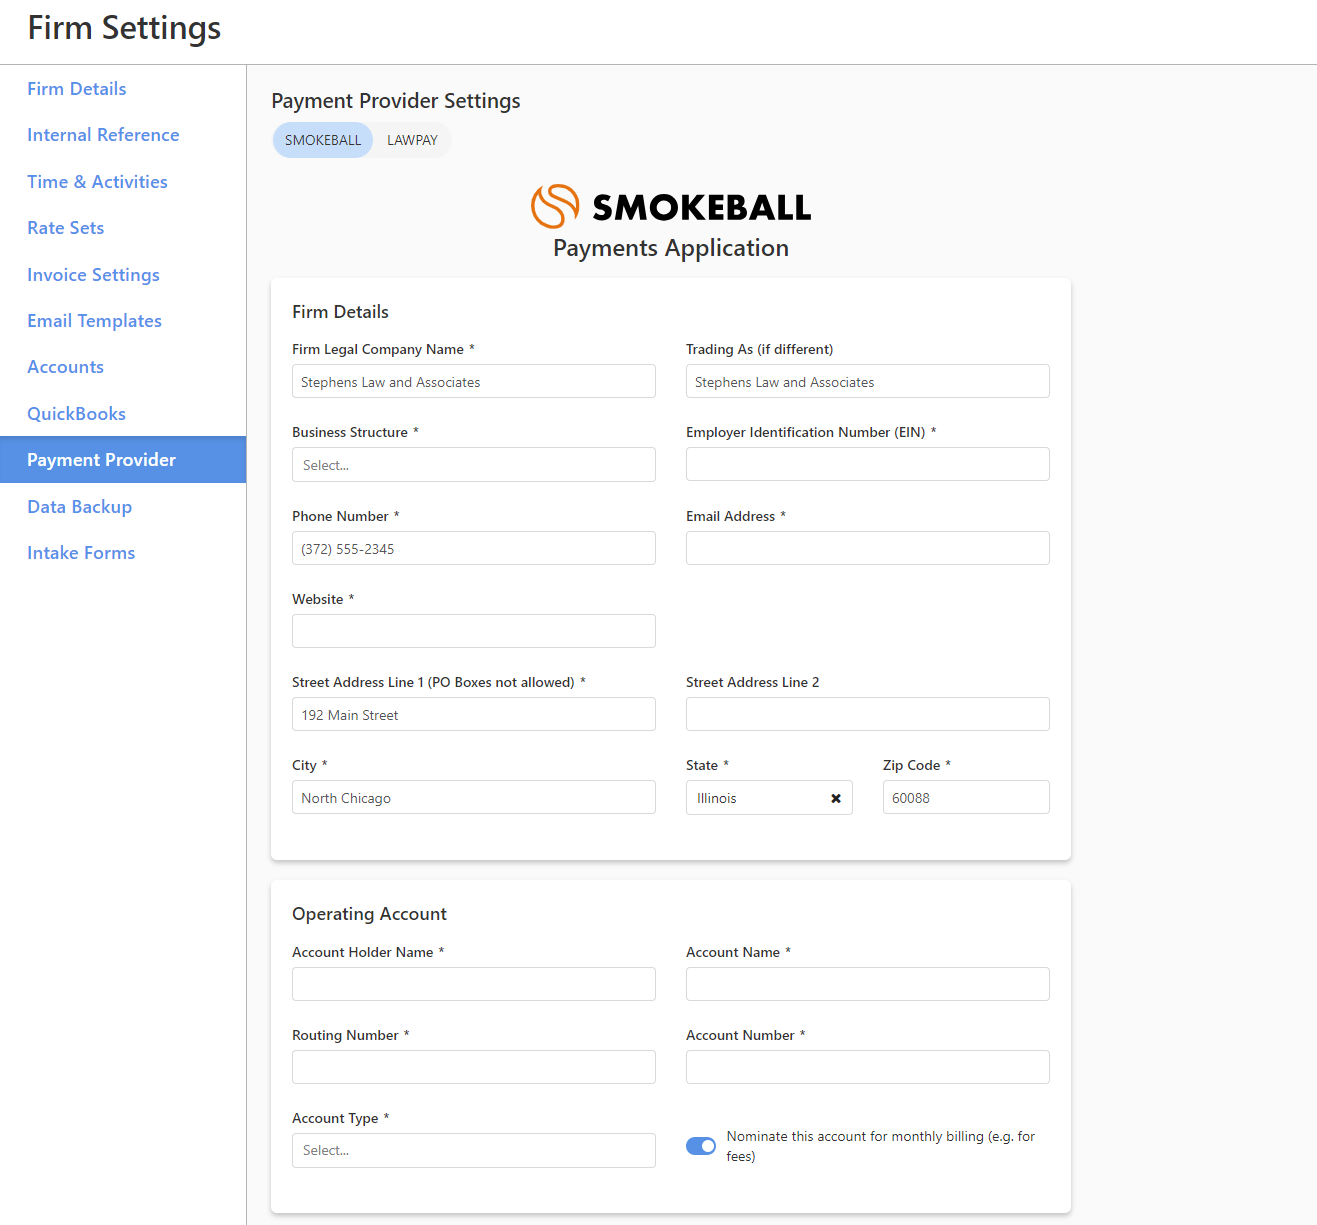This screenshot has height=1225, width=1317.
Task: Click the Street Address Line 1 field
Action: click(474, 714)
